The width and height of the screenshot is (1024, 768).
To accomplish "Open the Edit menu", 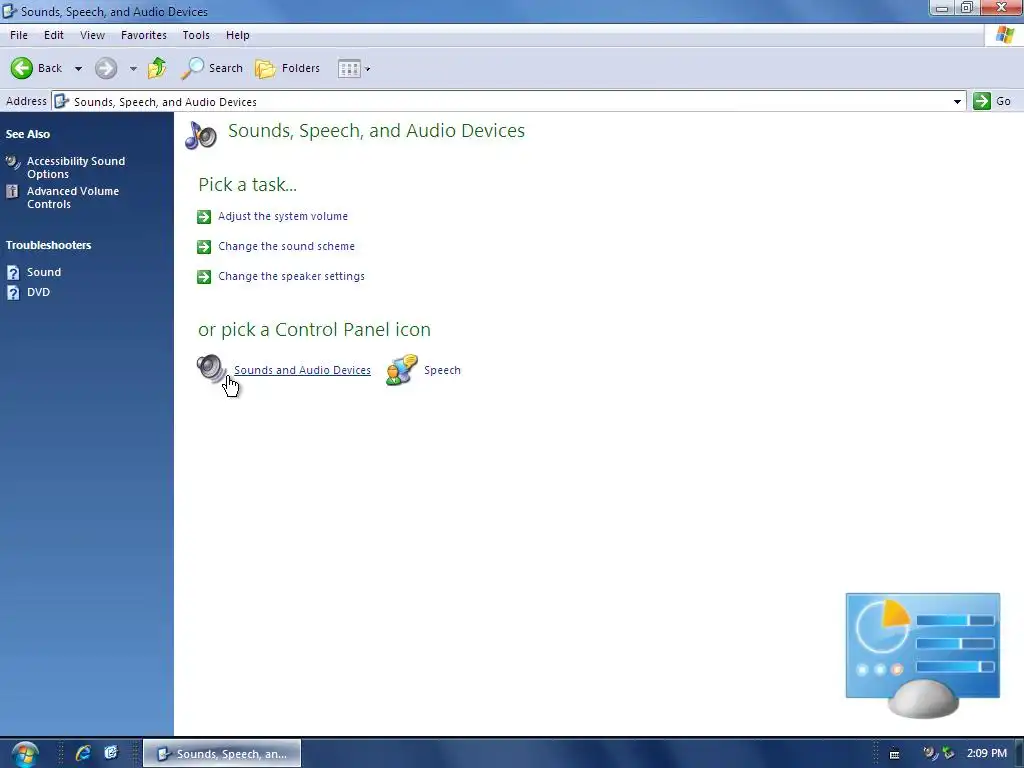I will tap(54, 35).
